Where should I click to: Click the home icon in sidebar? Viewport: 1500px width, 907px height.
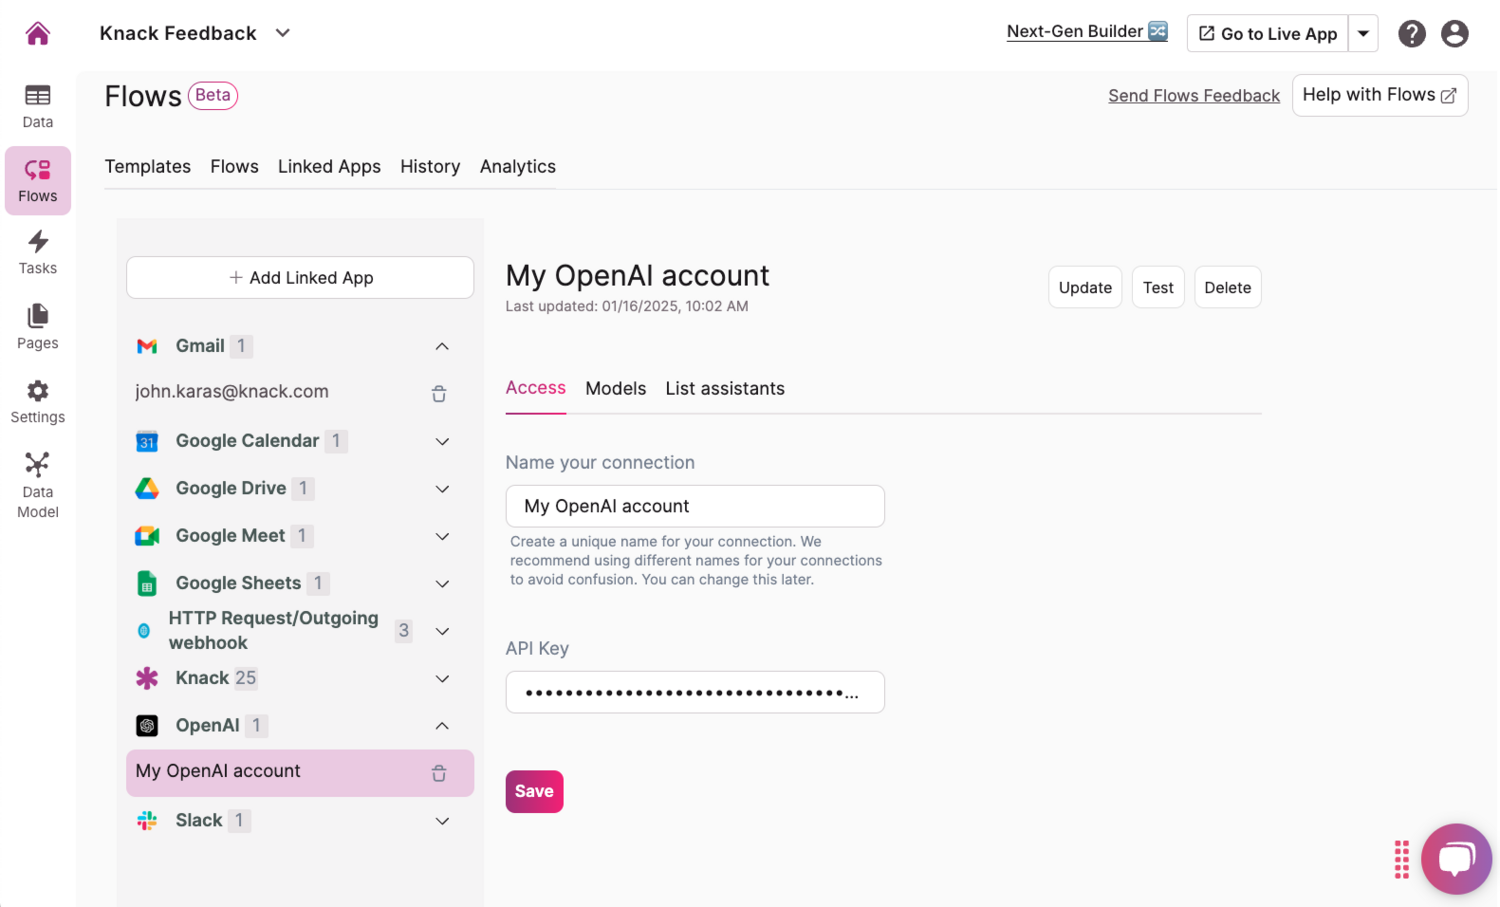pyautogui.click(x=38, y=34)
